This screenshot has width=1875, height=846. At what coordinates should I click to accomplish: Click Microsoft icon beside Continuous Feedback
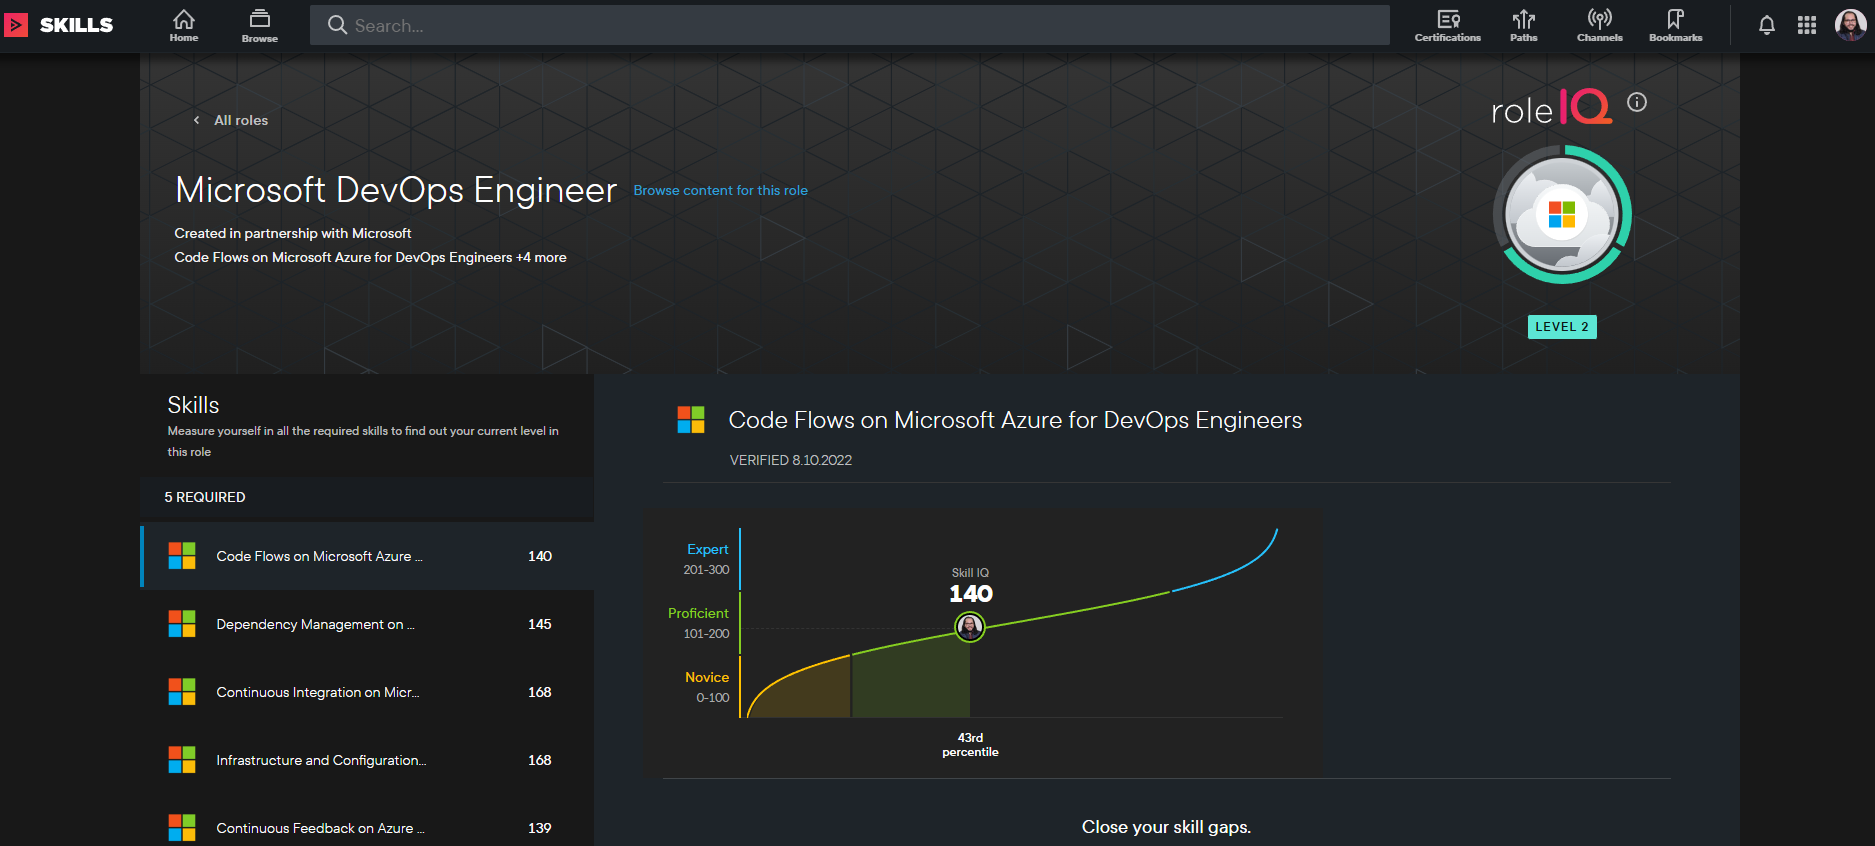(182, 828)
